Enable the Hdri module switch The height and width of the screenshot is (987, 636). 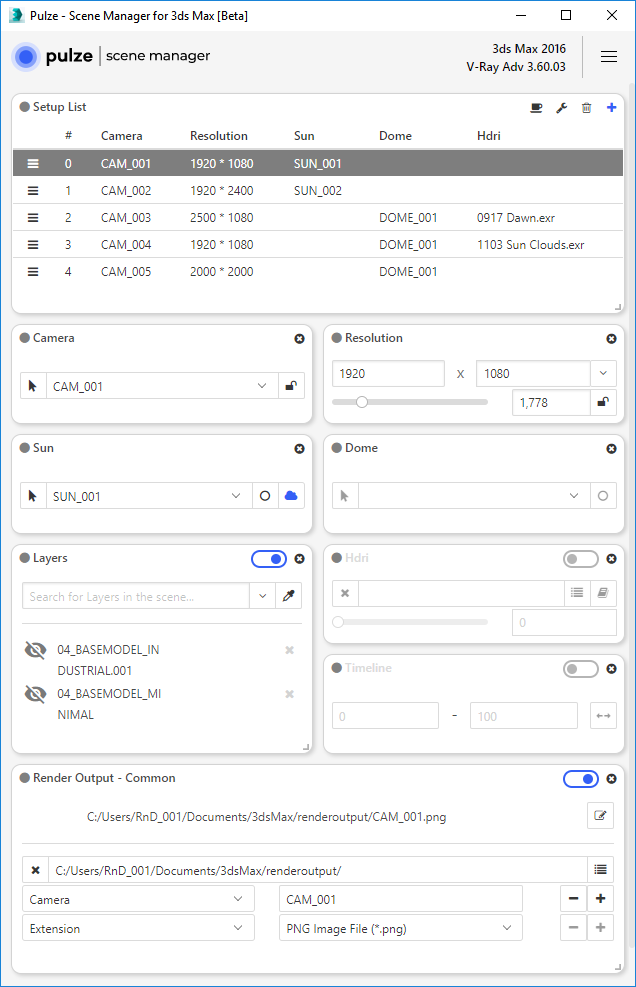[581, 559]
